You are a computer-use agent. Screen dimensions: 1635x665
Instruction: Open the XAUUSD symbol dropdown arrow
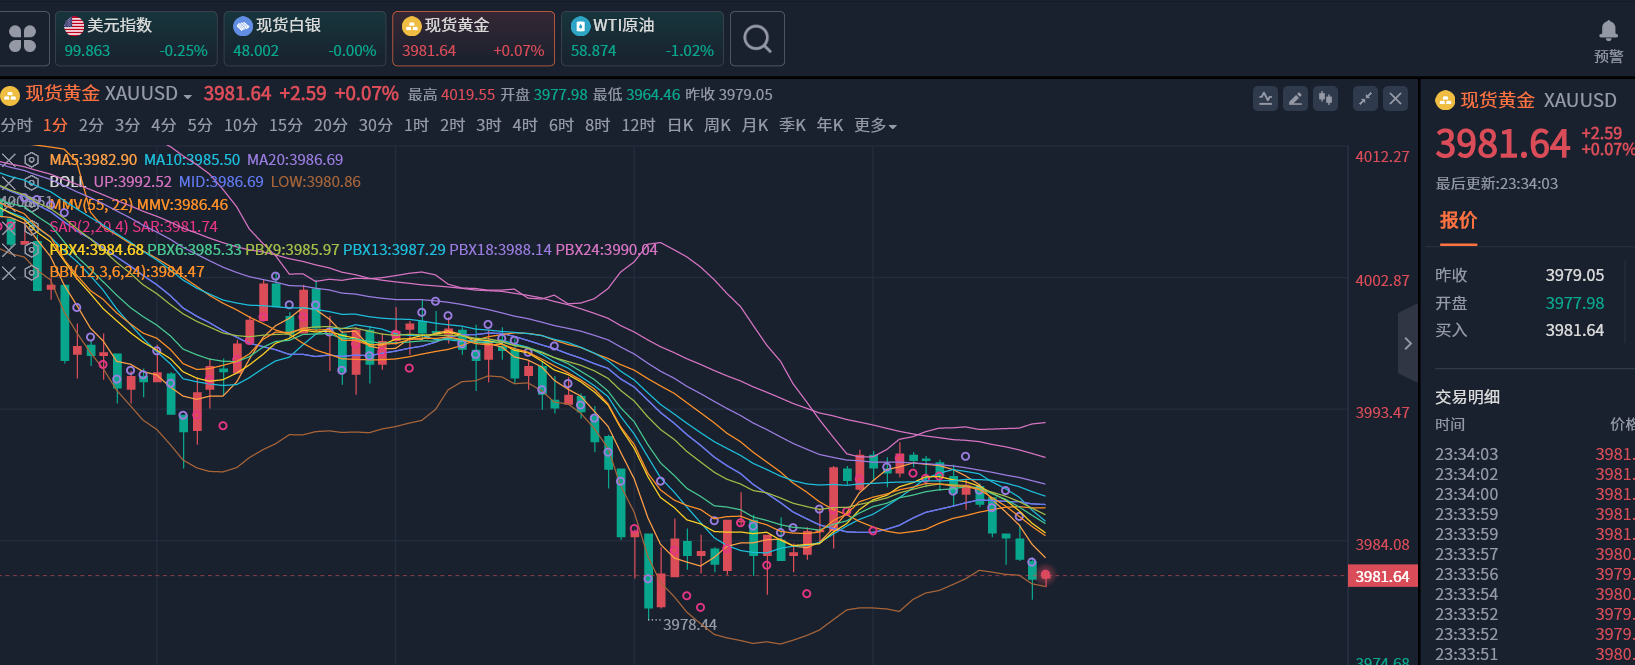(x=187, y=97)
